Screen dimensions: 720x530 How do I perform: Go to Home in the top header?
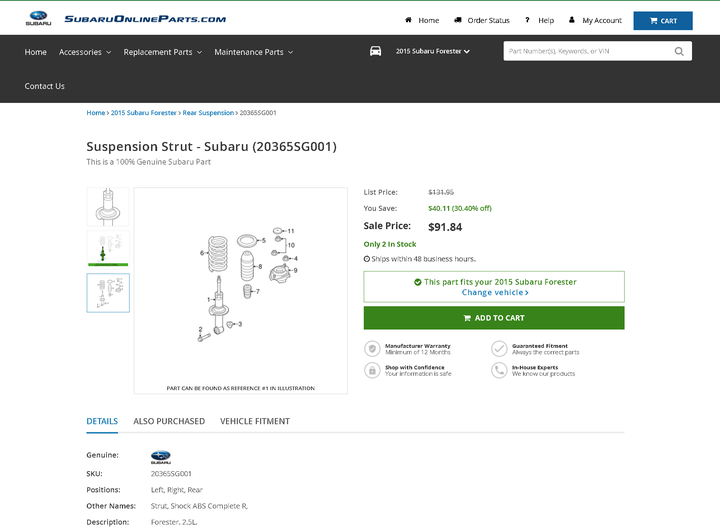point(428,20)
